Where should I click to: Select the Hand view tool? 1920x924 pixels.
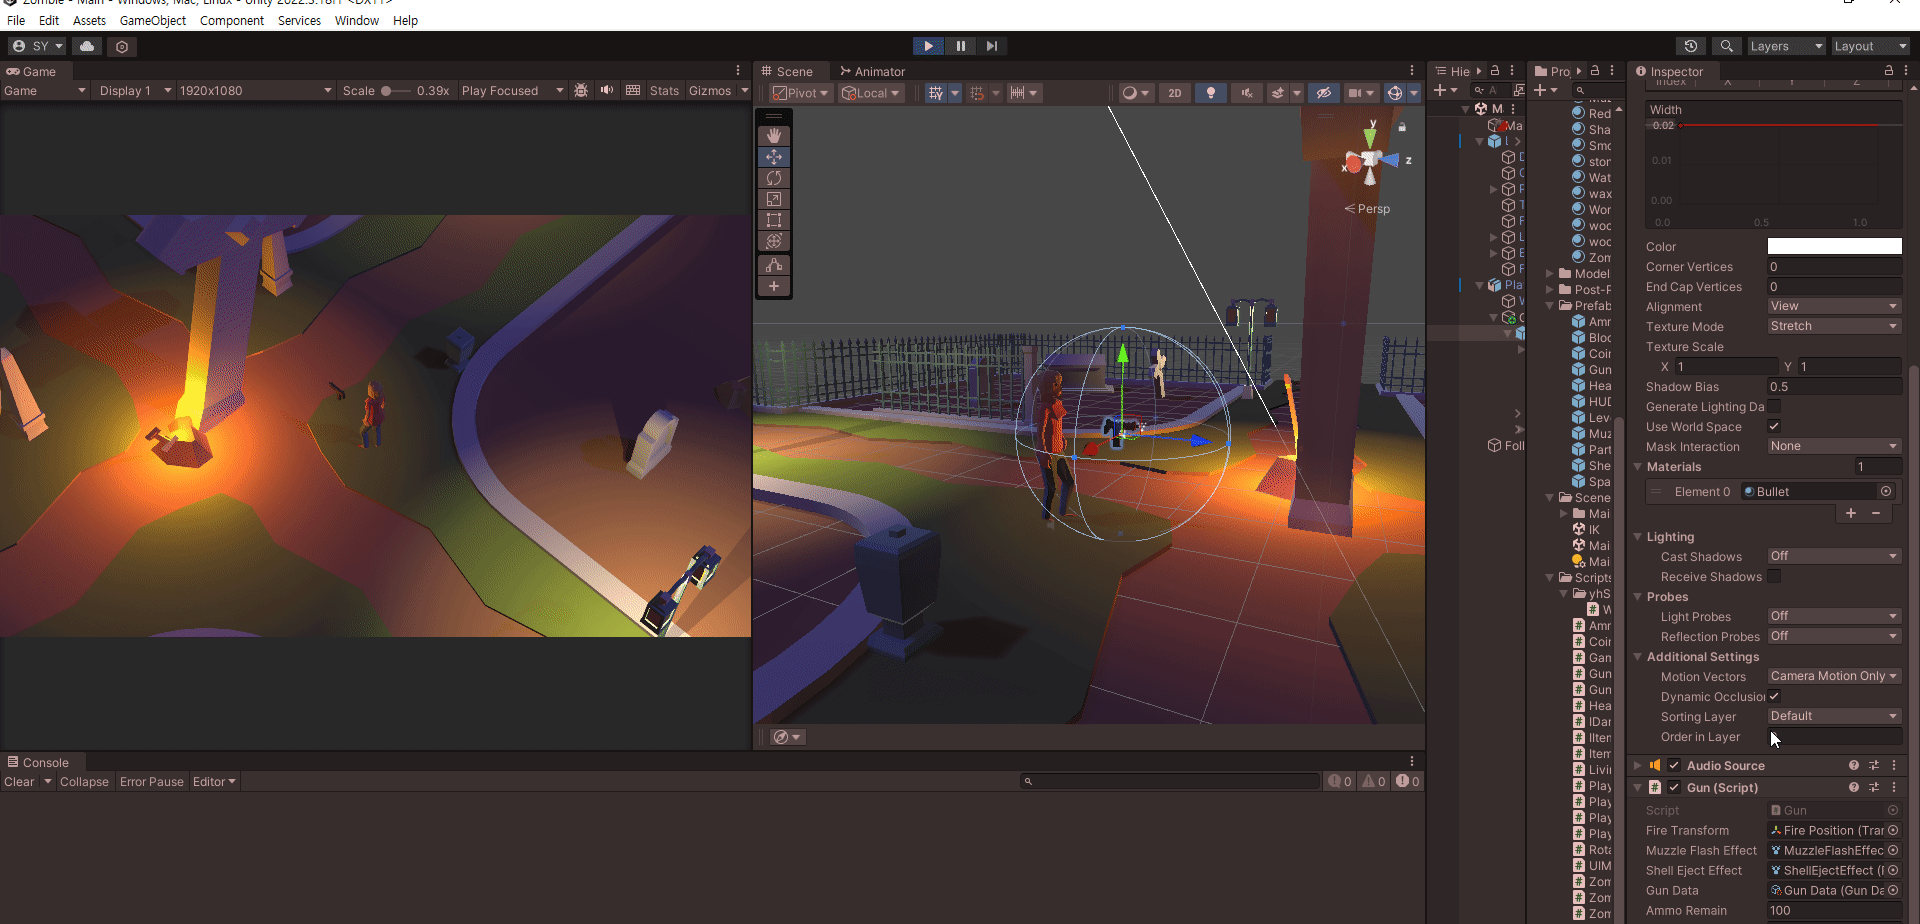pos(774,136)
